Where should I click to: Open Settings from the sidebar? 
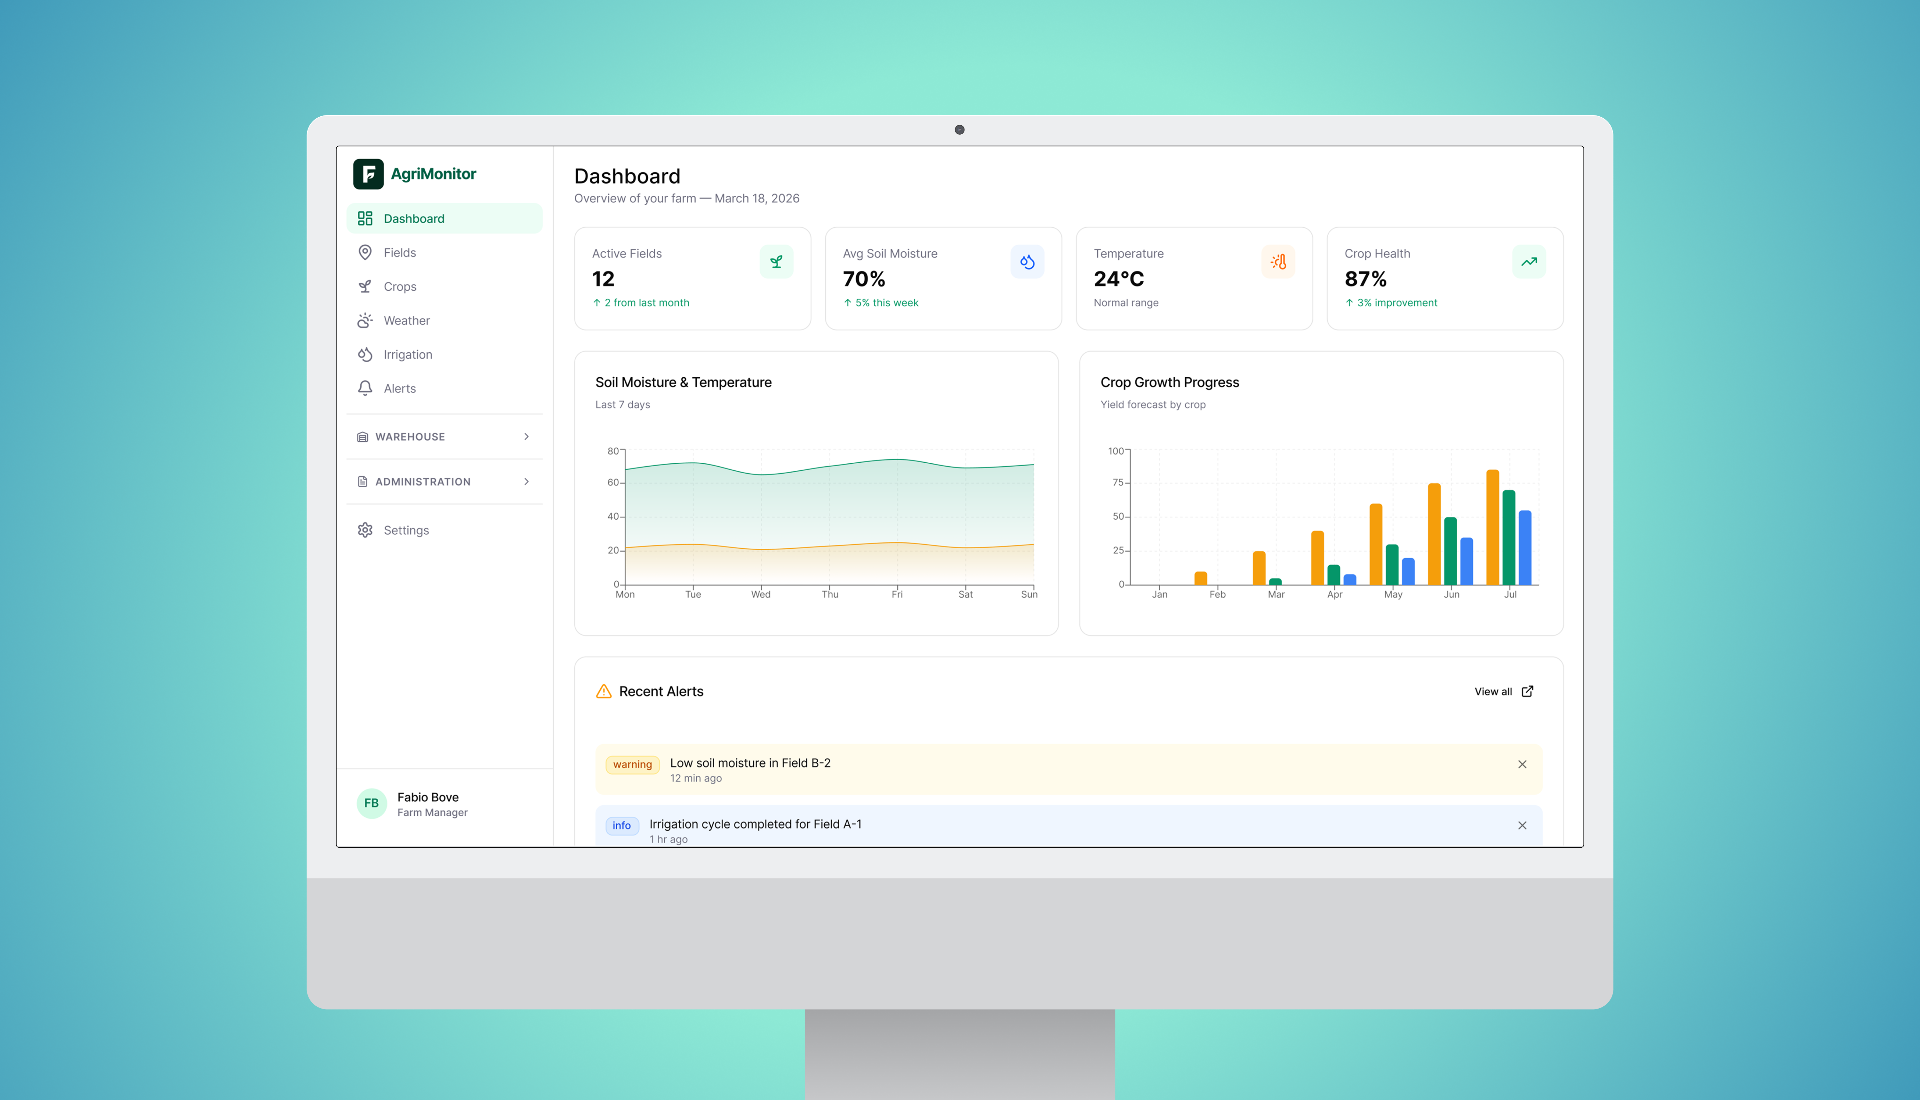tap(444, 531)
